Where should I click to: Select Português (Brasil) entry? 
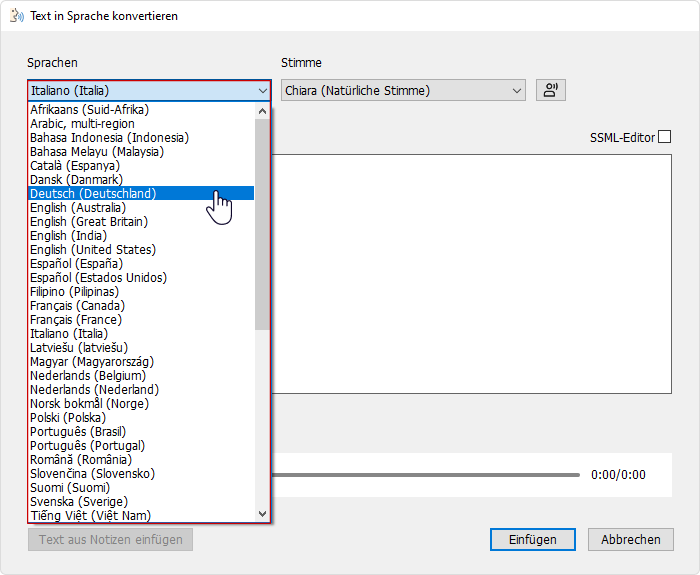[78, 431]
